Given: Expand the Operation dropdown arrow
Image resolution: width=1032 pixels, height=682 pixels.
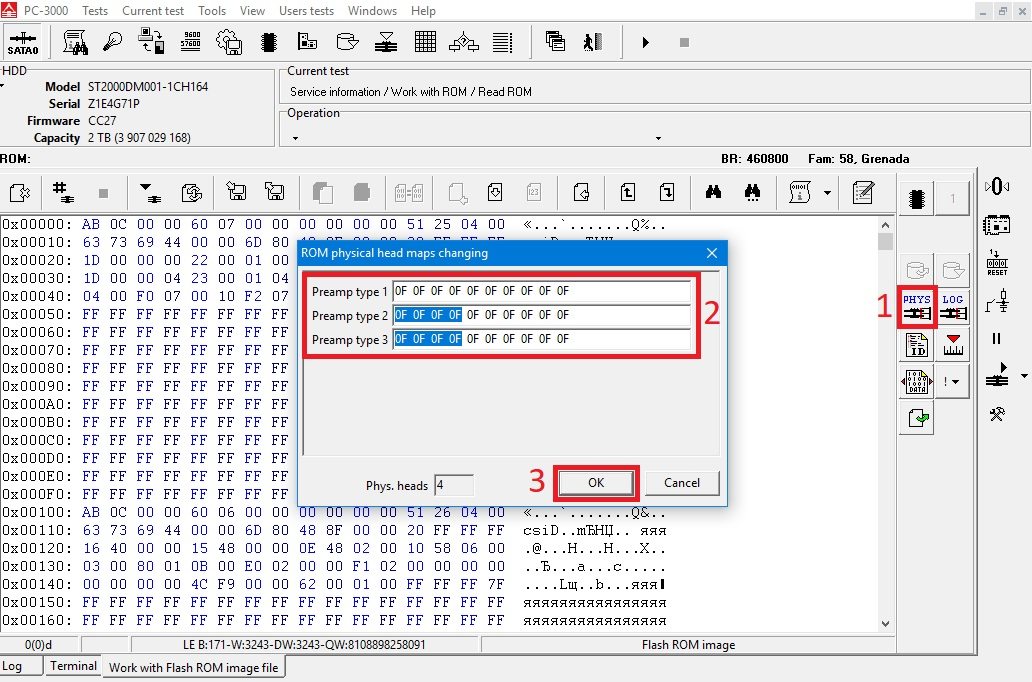Looking at the screenshot, I should tap(659, 138).
